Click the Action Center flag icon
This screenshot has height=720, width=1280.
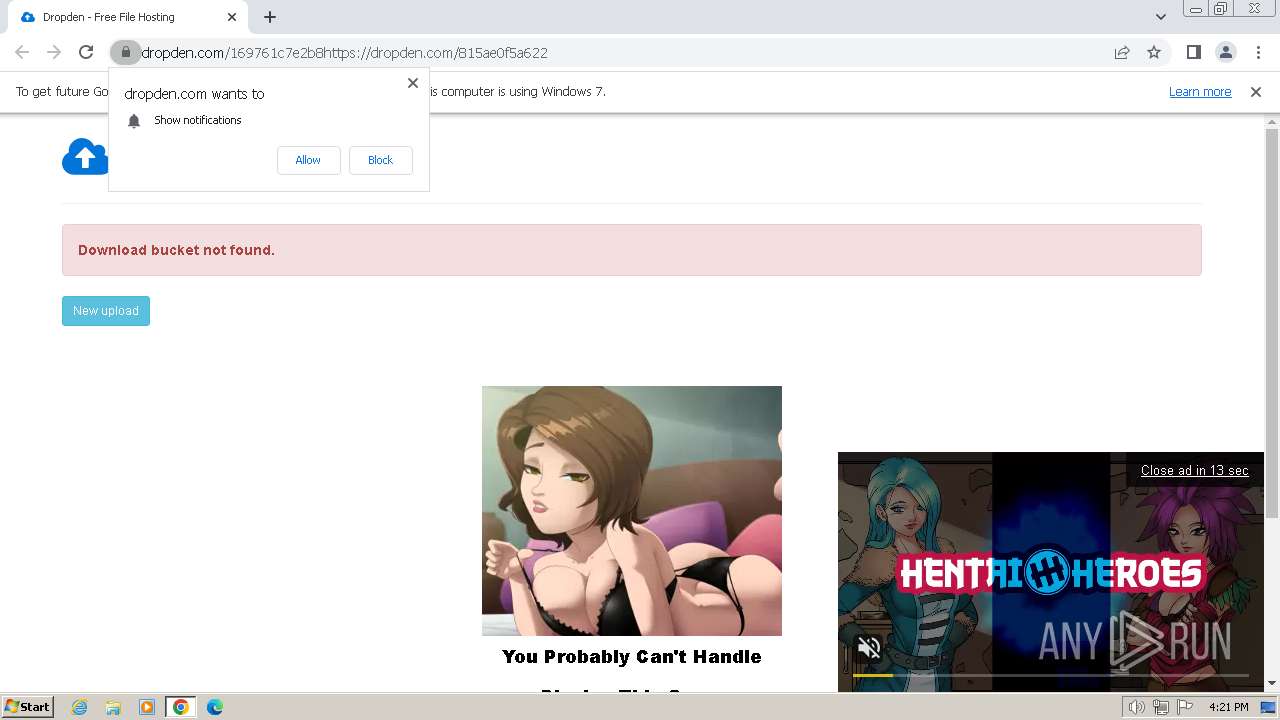point(1185,707)
